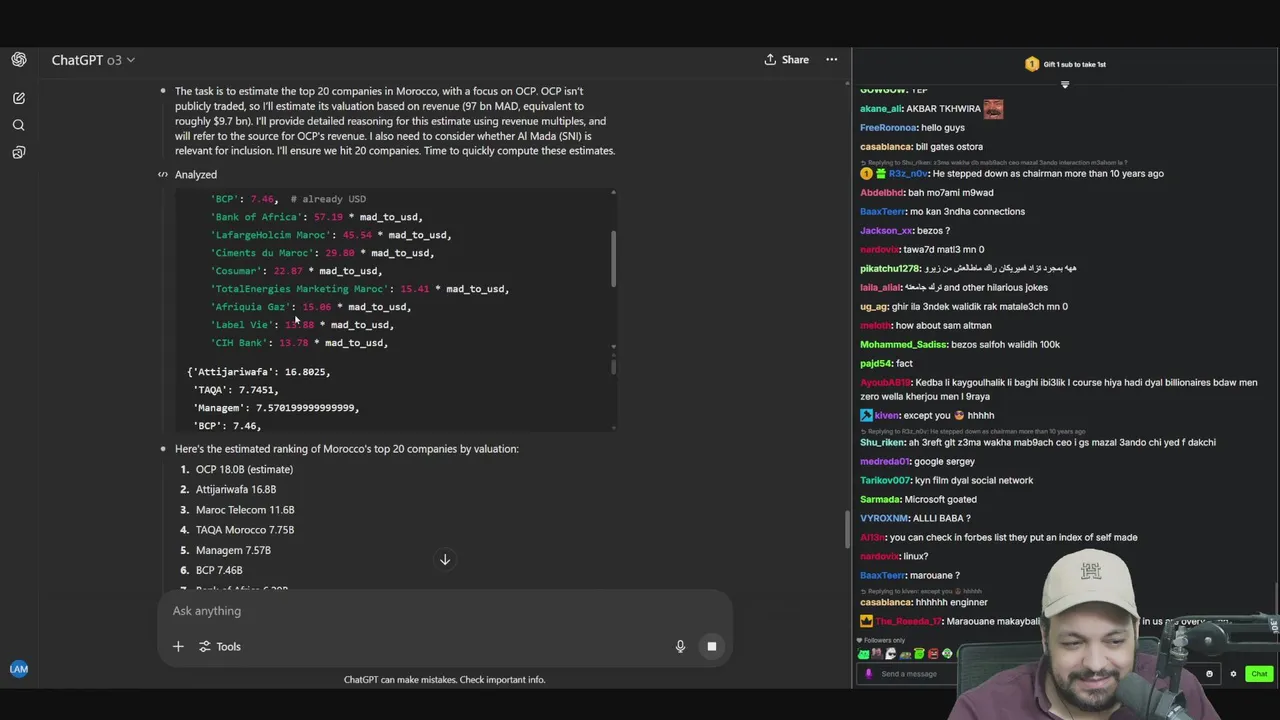Image resolution: width=1280 pixels, height=720 pixels.
Task: Click the 'Afriquia Gaz' code line
Action: [x=311, y=307]
